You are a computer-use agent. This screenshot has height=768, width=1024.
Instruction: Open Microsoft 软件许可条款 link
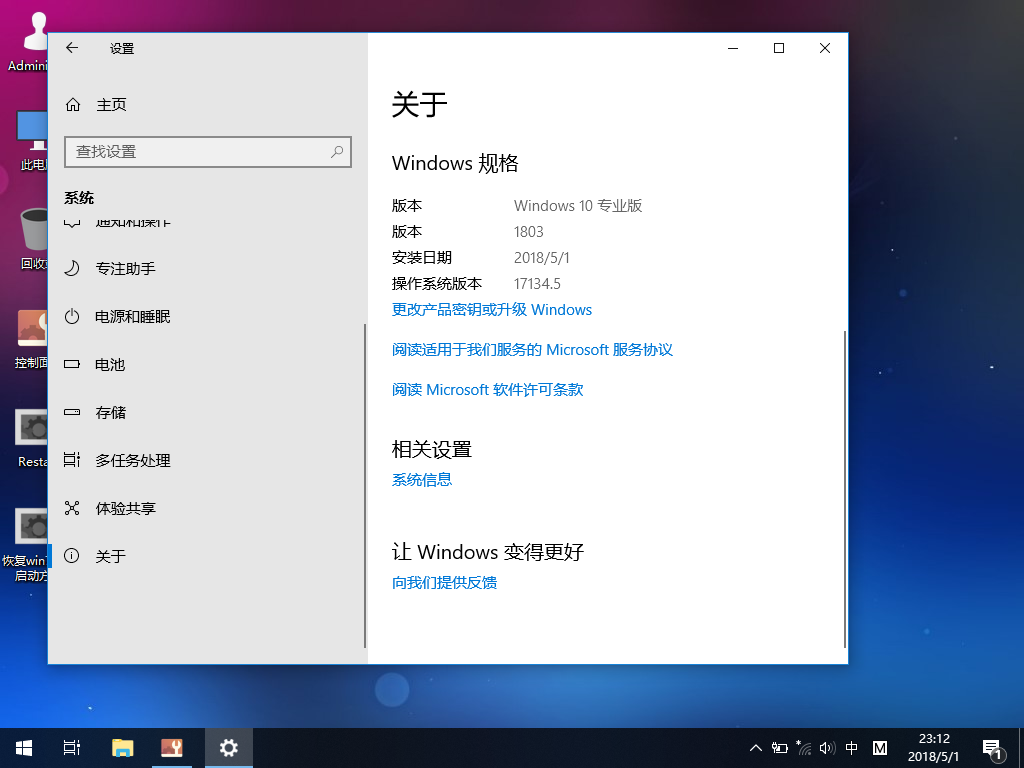point(487,390)
